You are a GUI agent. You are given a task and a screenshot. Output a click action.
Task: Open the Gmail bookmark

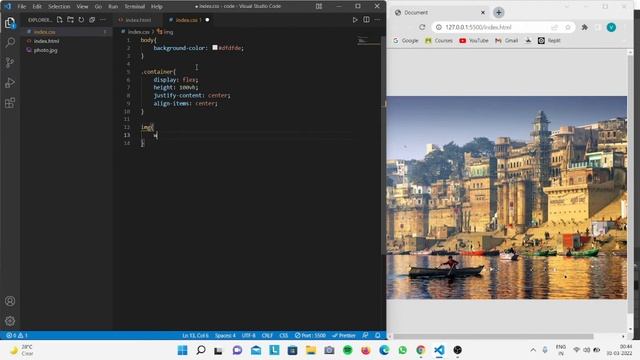click(x=506, y=40)
